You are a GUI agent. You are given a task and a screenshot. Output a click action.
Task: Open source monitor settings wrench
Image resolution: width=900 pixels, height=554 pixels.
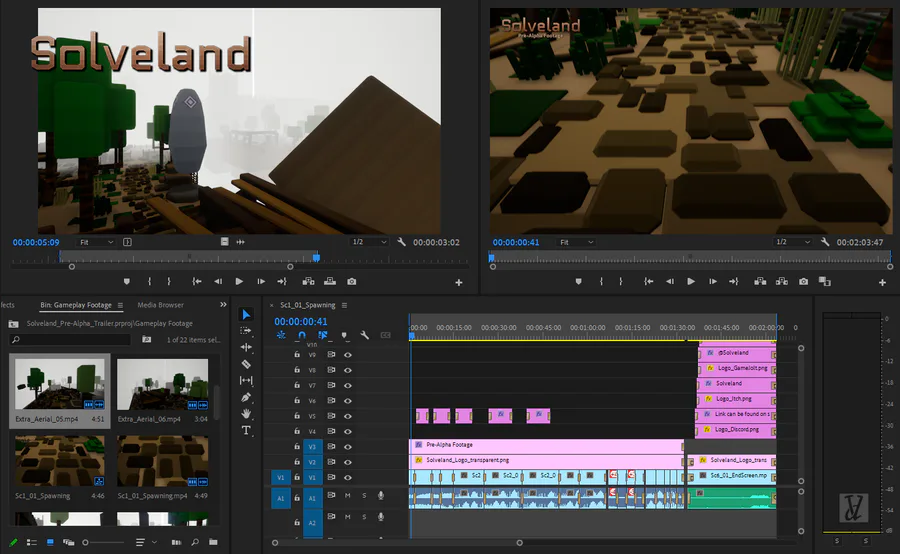(x=401, y=242)
